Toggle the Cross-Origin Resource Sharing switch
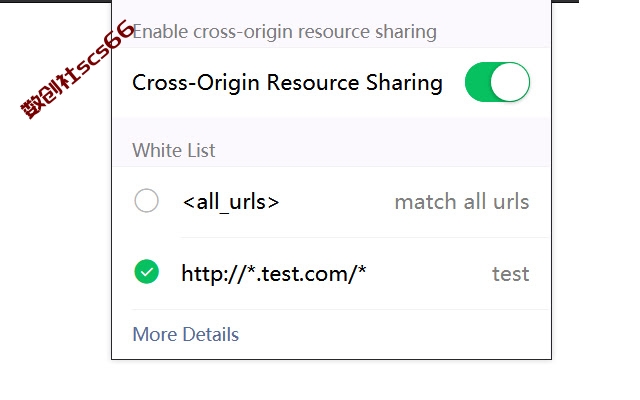The height and width of the screenshot is (400, 640). click(x=497, y=82)
